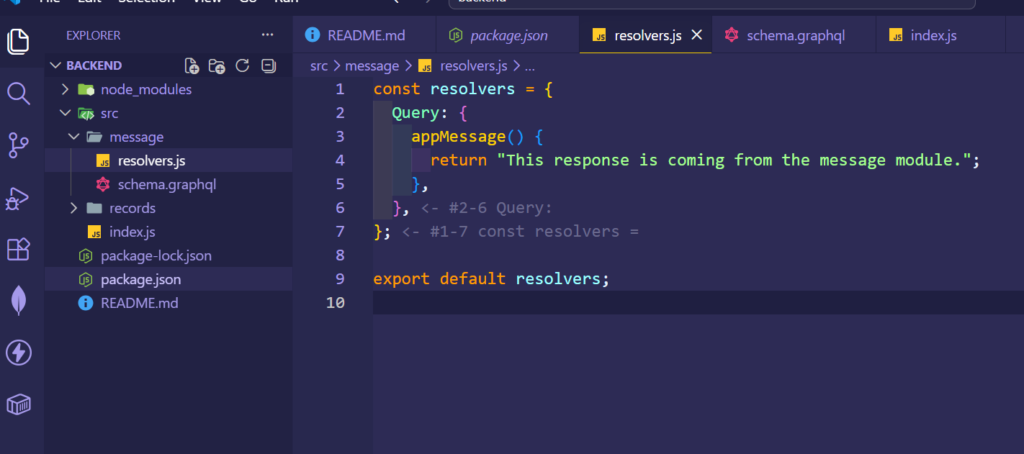
Task: Open README.md in the file tree
Action: (168, 303)
